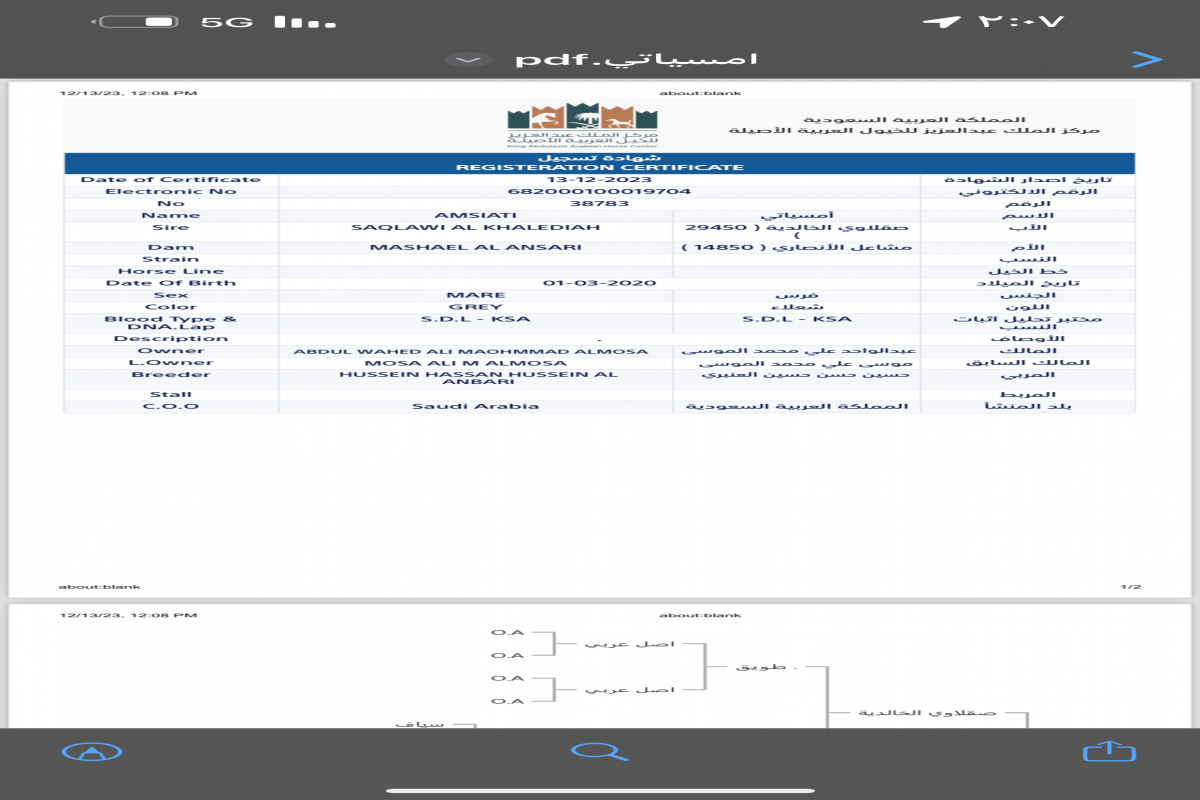Tap the search magnifier icon
The width and height of the screenshot is (1200, 800).
pyautogui.click(x=599, y=752)
